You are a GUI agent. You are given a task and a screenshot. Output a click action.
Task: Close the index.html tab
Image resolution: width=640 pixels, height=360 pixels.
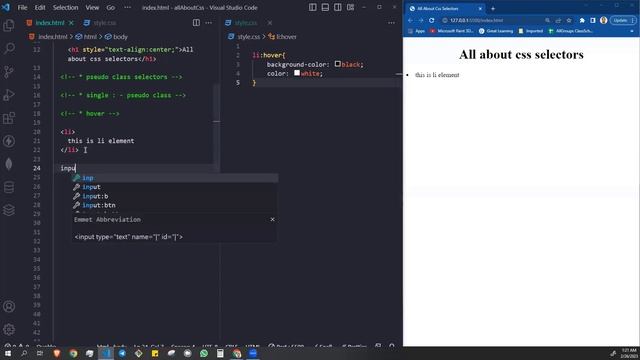tap(71, 23)
